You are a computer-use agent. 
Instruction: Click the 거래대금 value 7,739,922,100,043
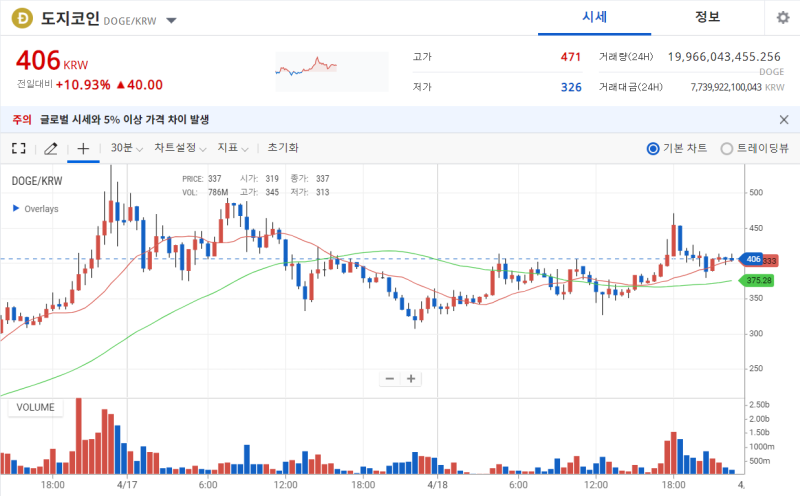coord(726,87)
